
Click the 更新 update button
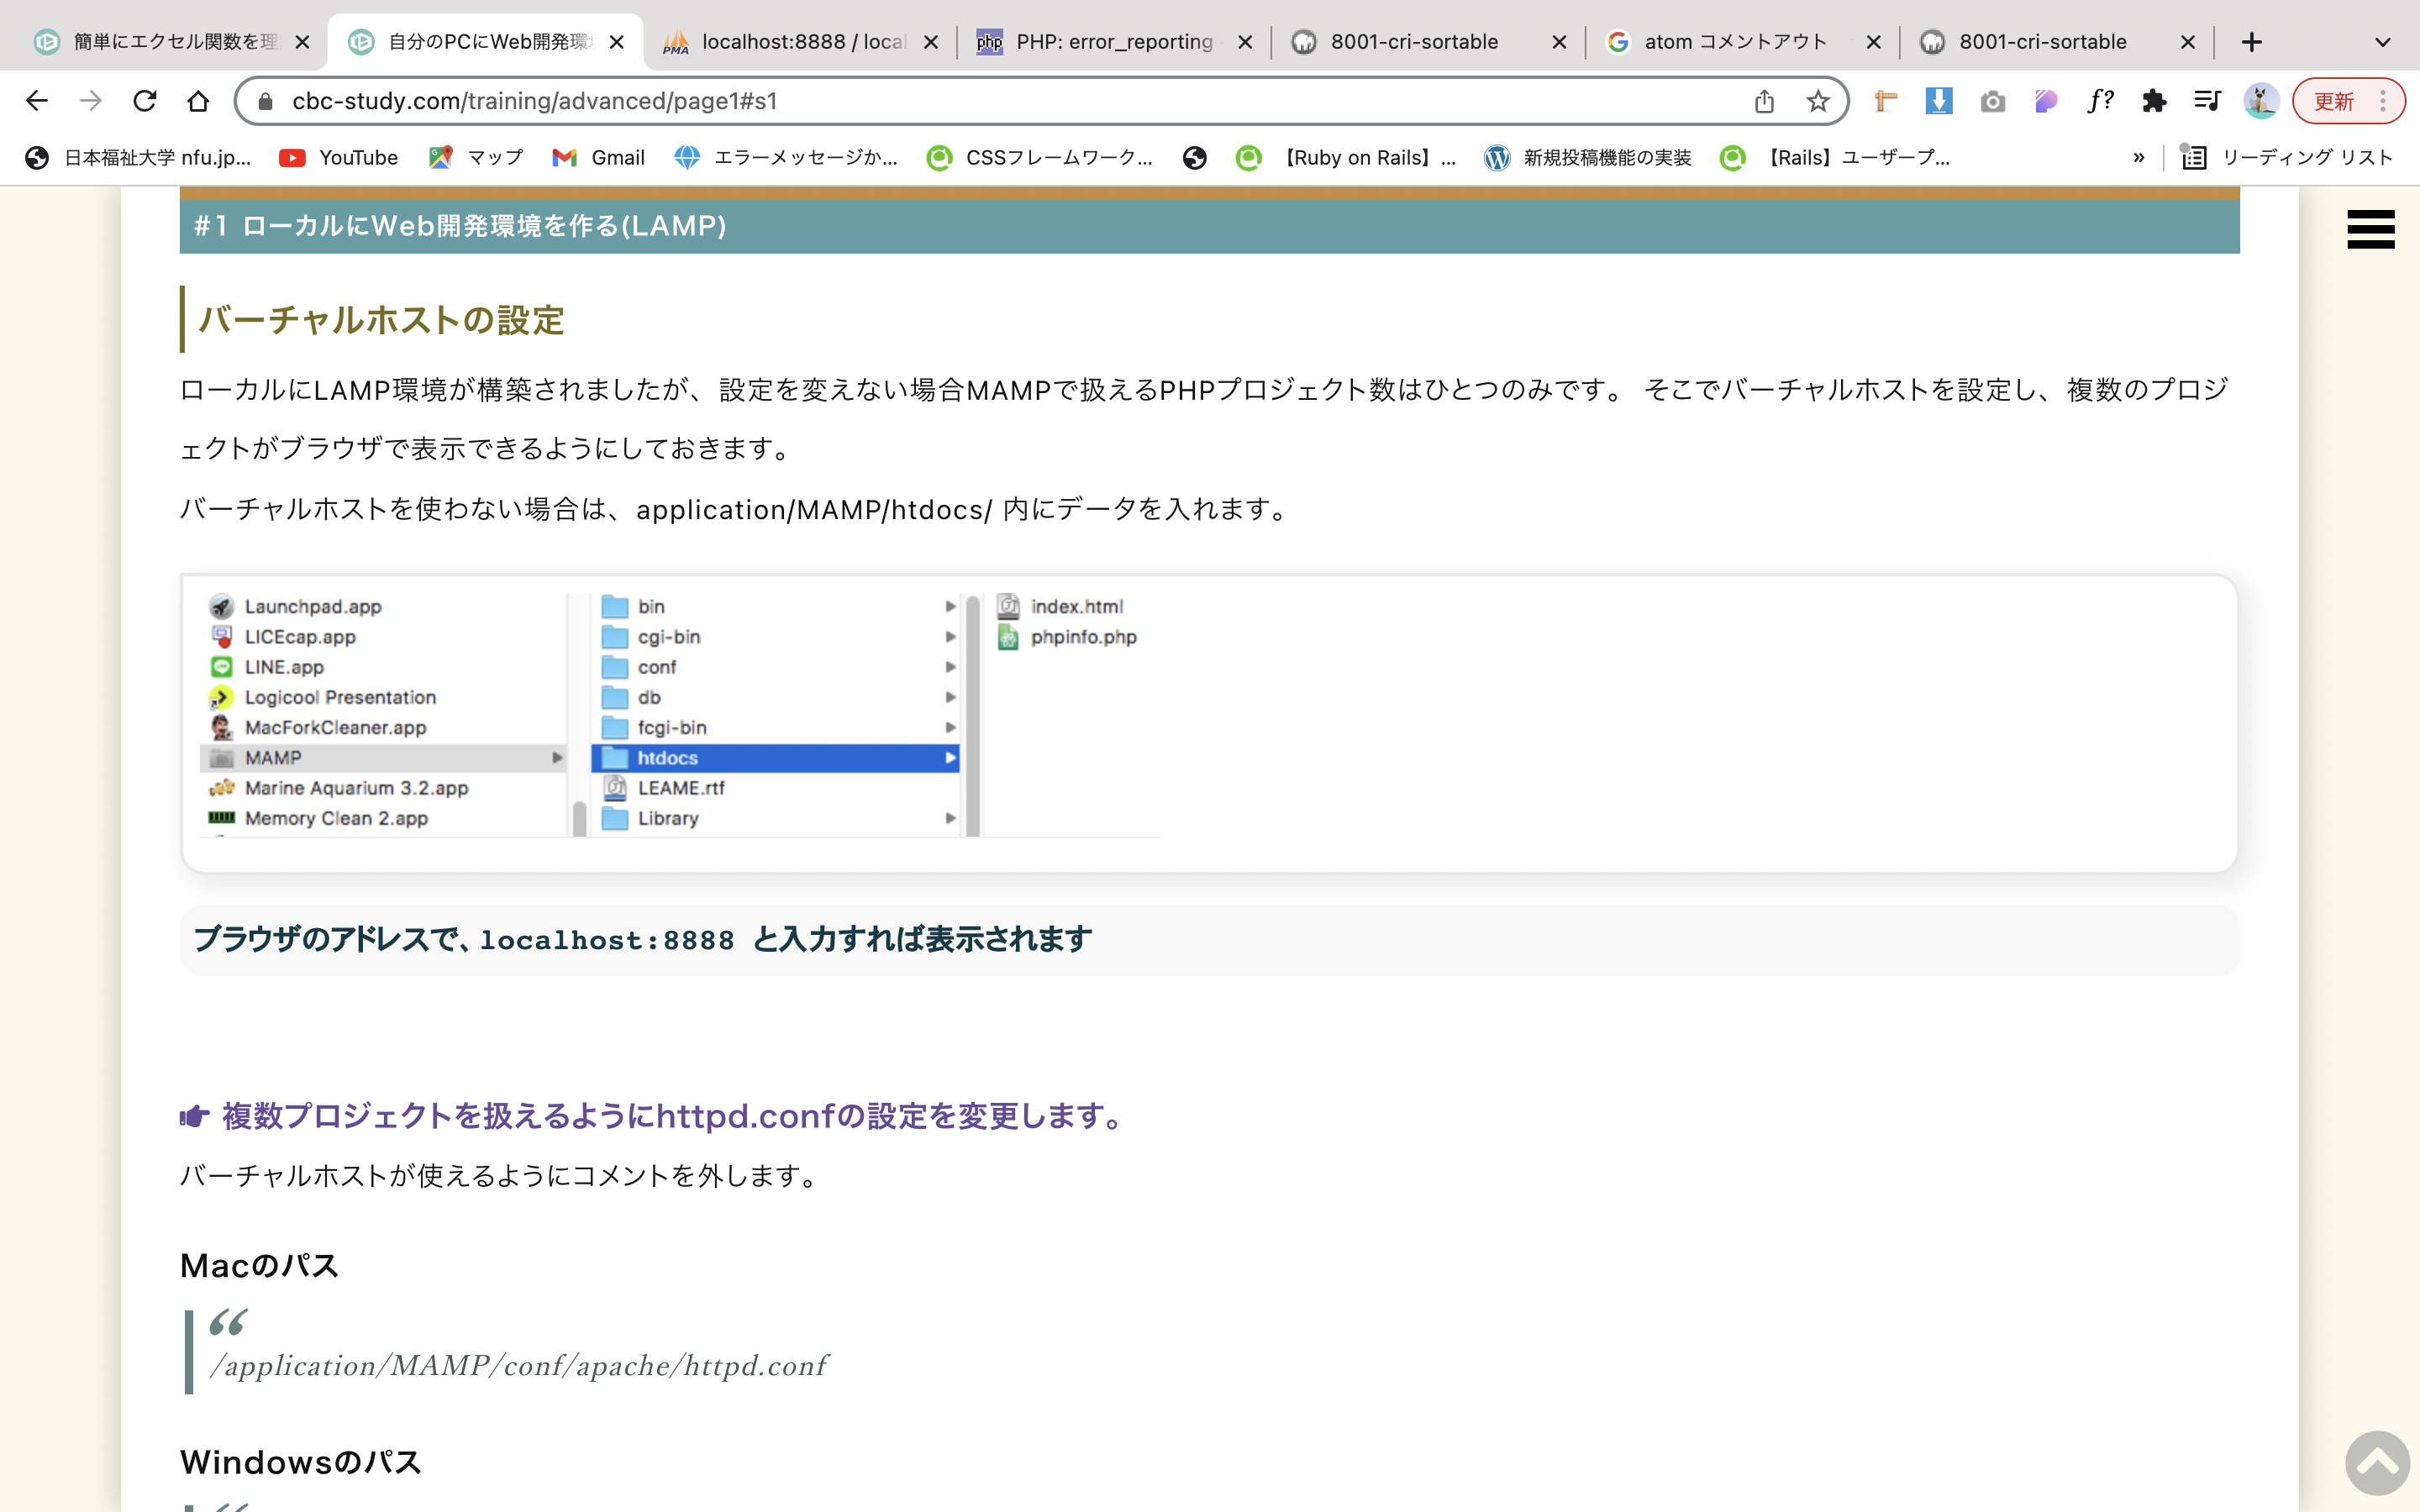pyautogui.click(x=2334, y=101)
